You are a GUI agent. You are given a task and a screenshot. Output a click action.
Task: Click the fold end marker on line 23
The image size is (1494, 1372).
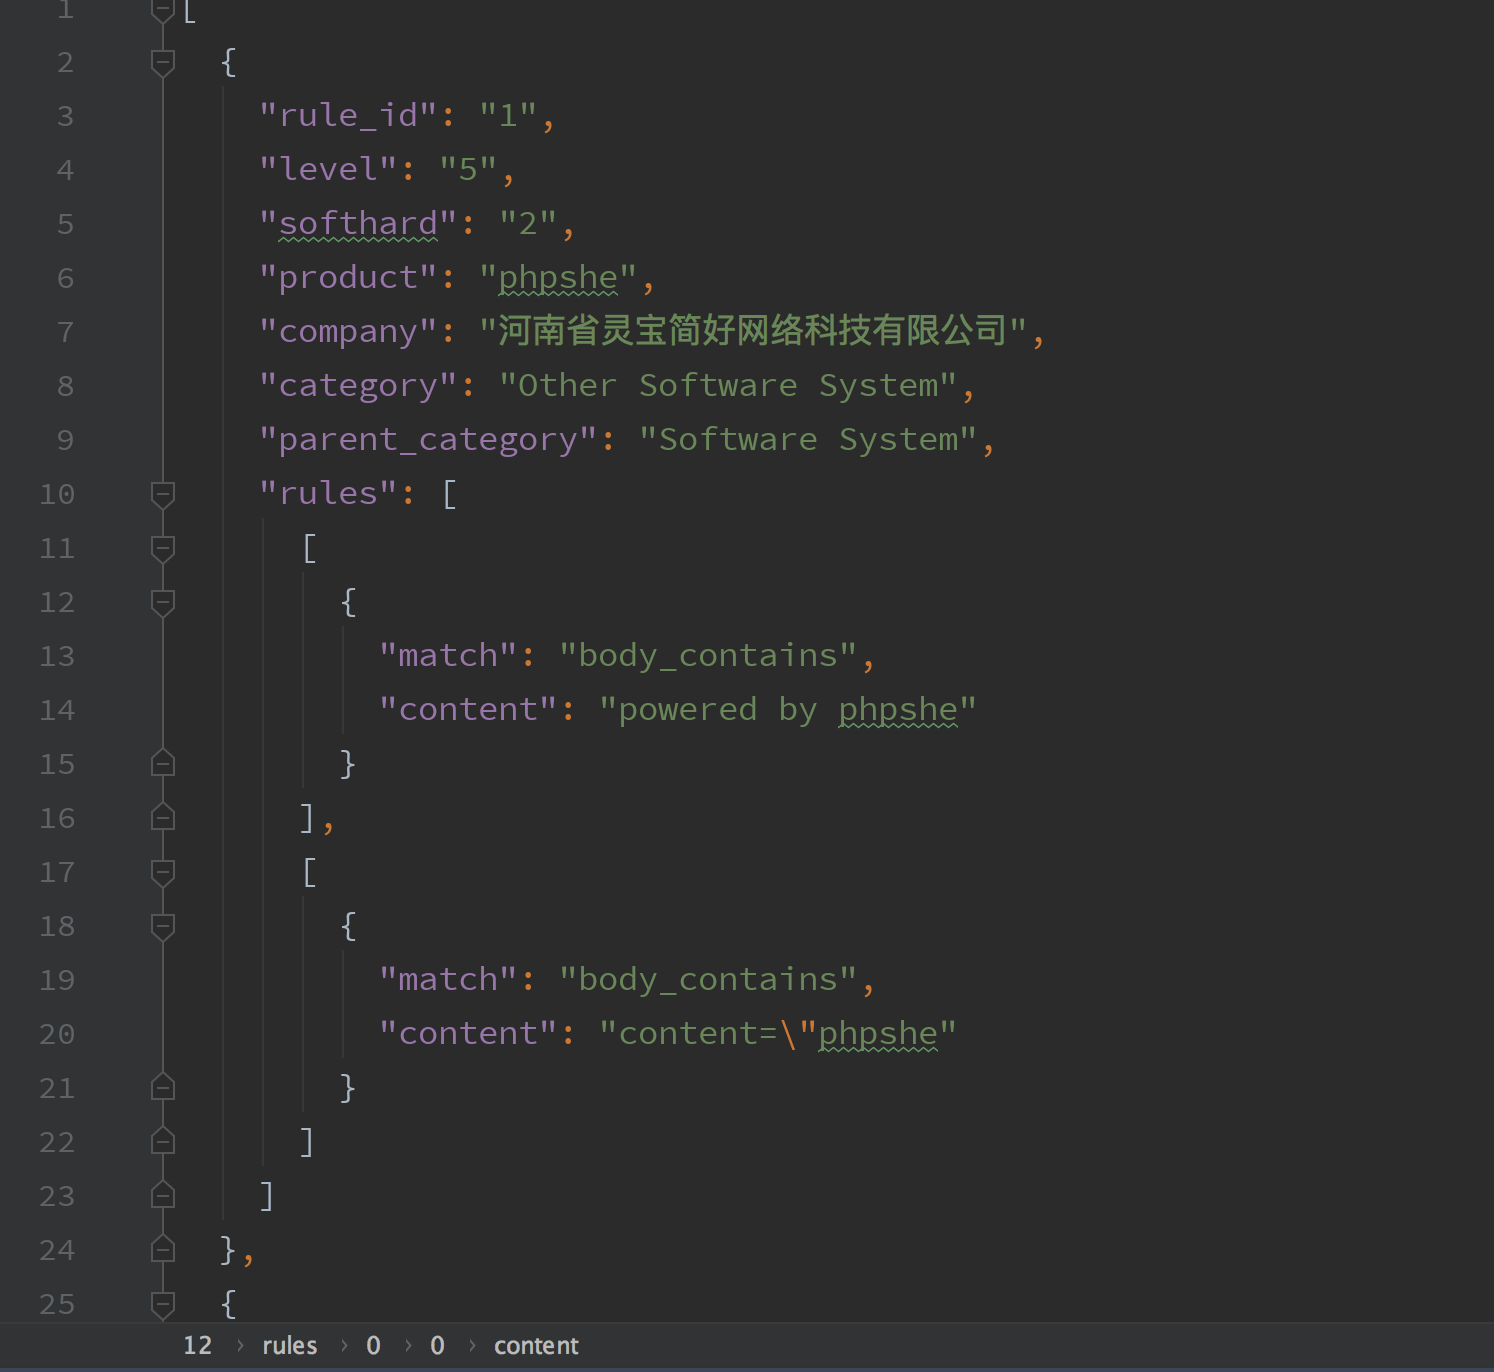pos(163,1196)
